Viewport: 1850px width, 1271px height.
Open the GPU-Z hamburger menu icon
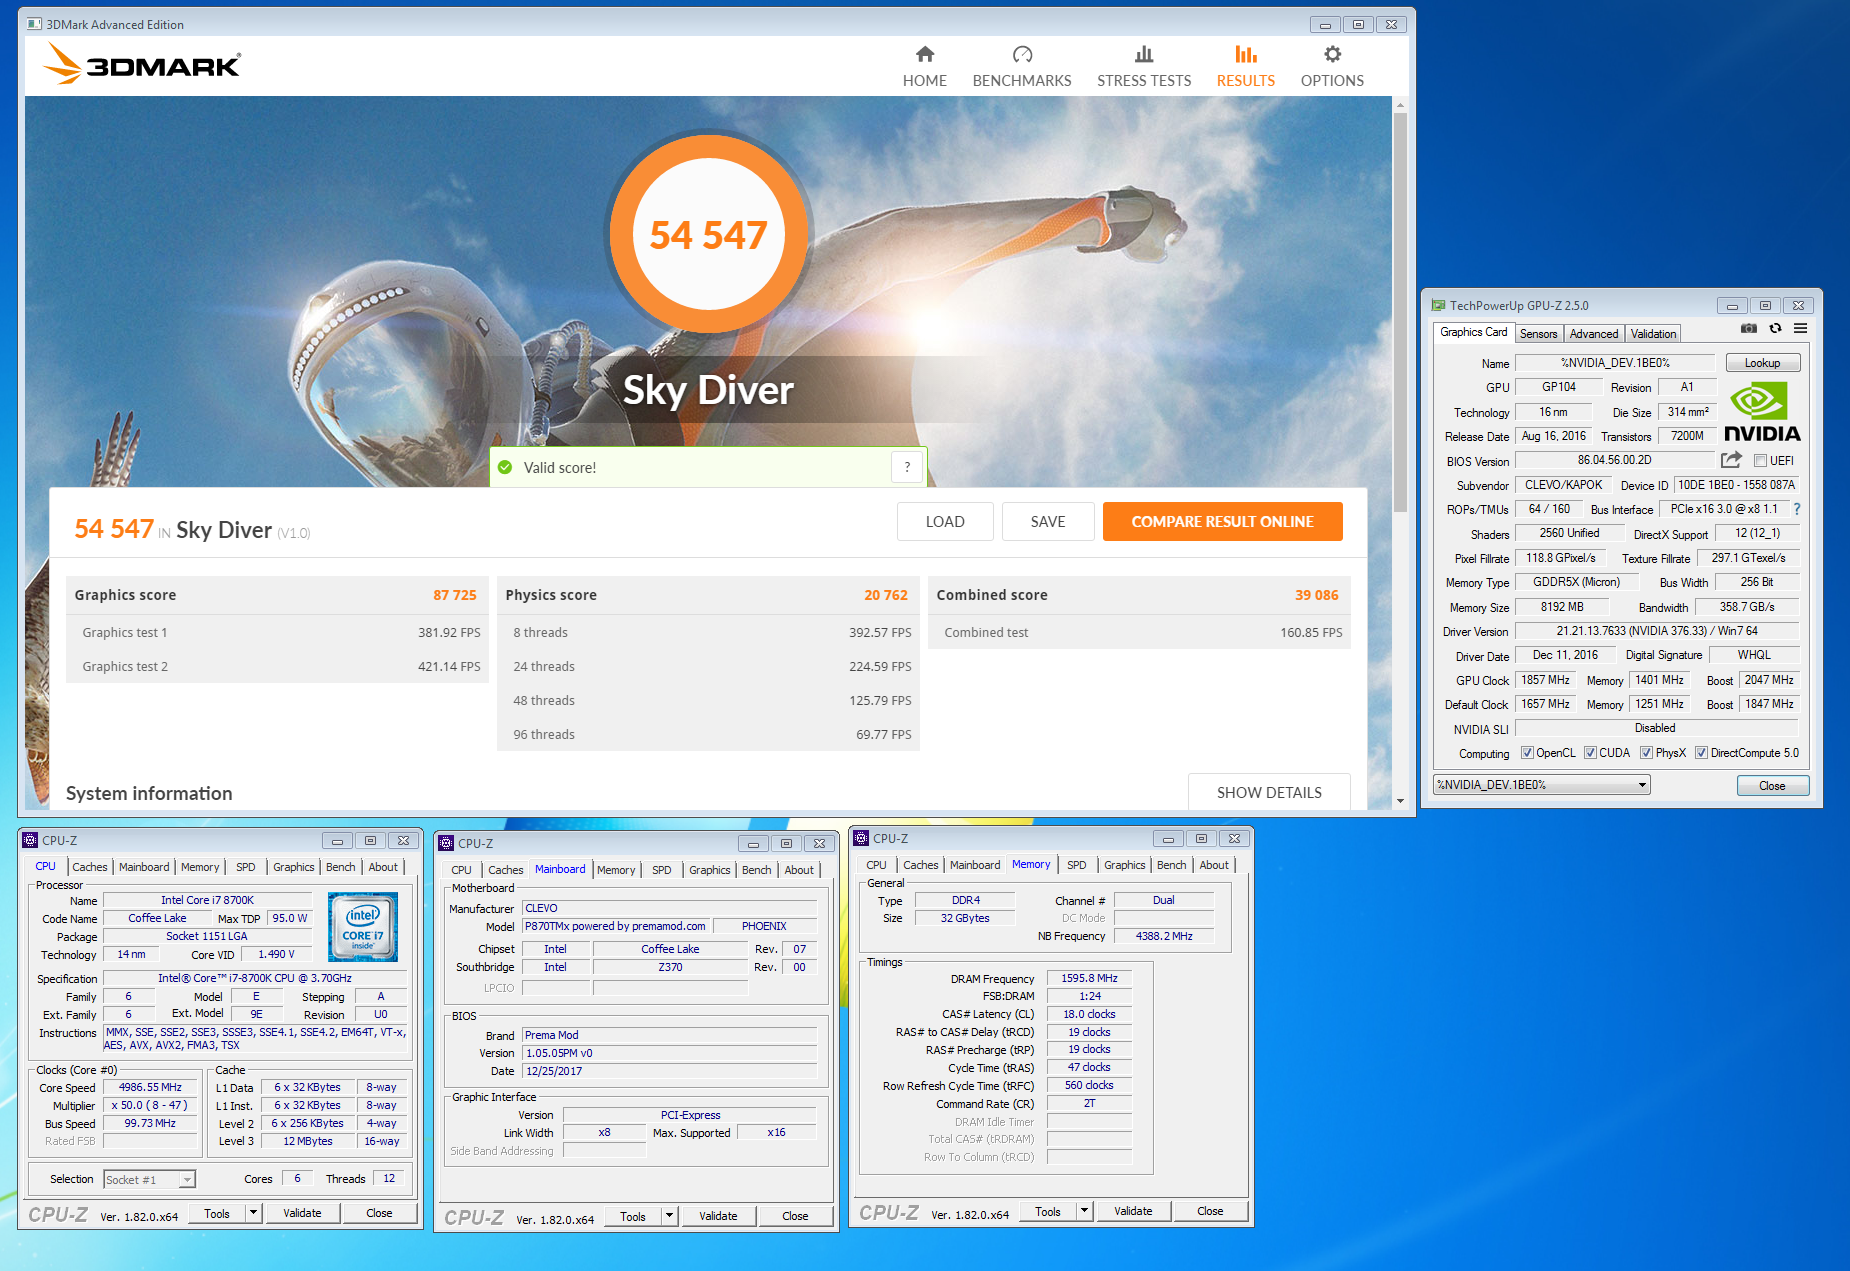click(1800, 328)
